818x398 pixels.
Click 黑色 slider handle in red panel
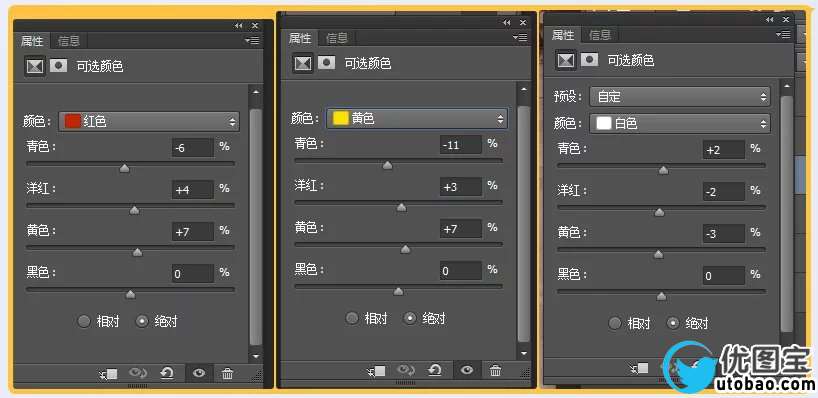point(130,295)
